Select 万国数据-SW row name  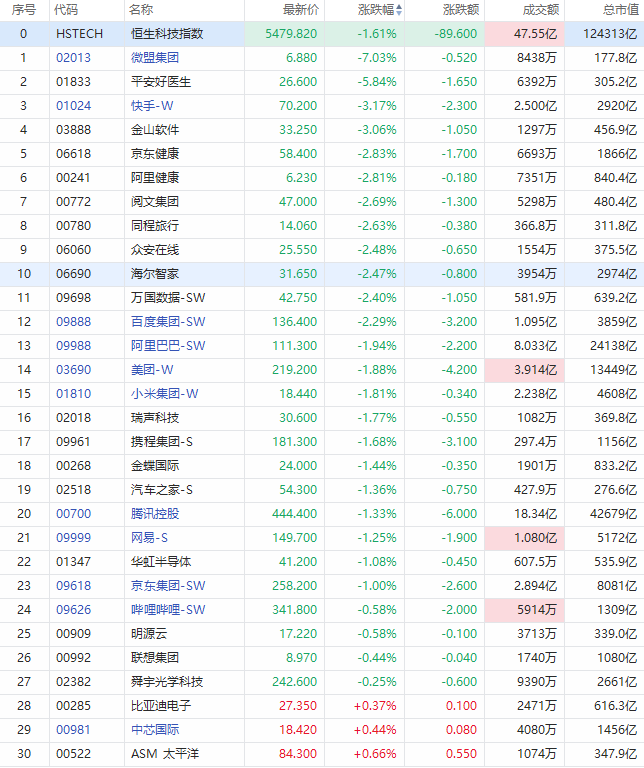[x=168, y=298]
